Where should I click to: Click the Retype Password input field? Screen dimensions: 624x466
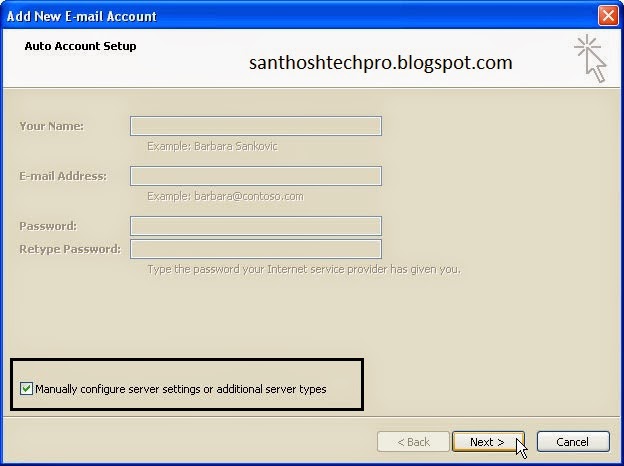[x=256, y=249]
